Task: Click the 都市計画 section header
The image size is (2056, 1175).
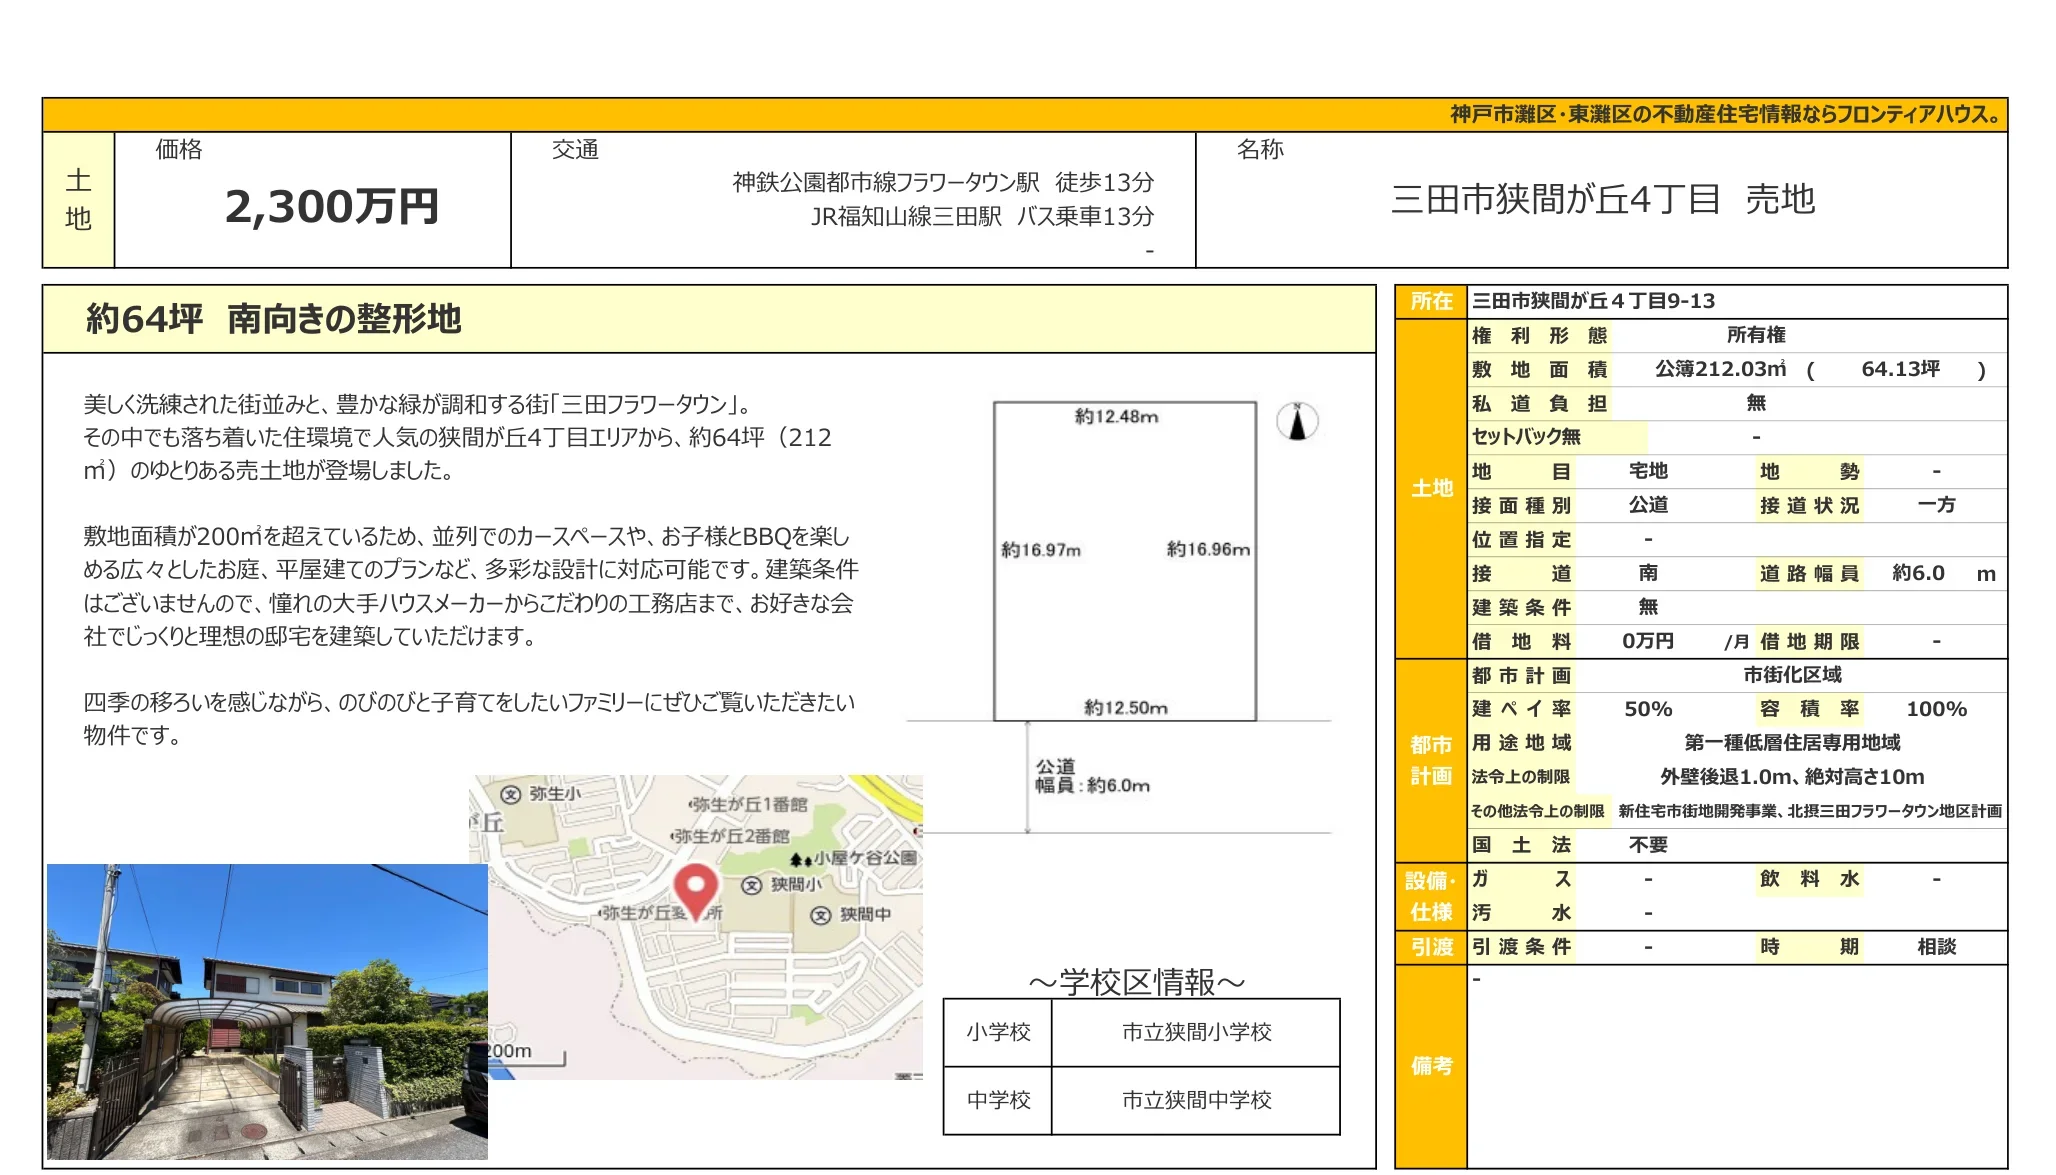Action: point(1431,760)
